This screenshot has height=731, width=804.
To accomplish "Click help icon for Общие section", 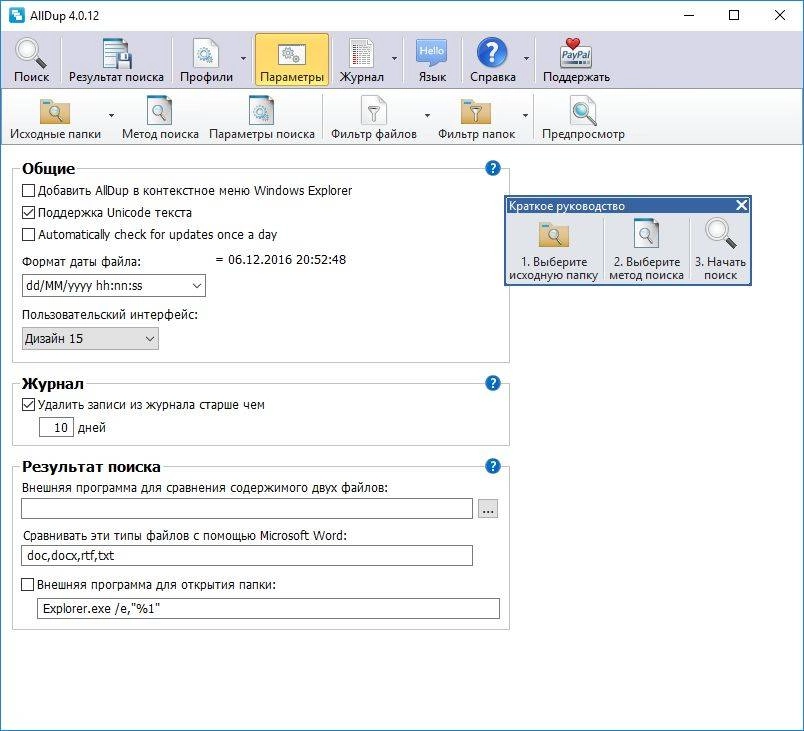I will [493, 168].
